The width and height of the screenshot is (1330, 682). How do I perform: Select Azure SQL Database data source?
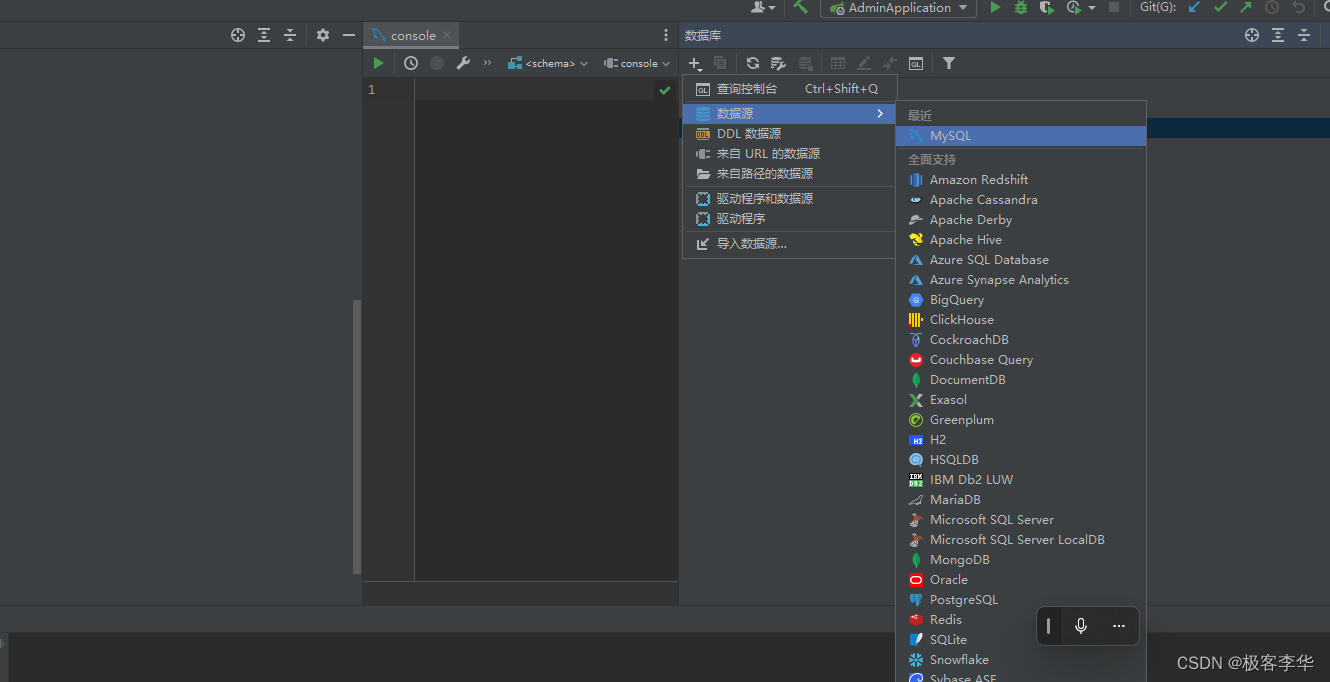point(1021,260)
